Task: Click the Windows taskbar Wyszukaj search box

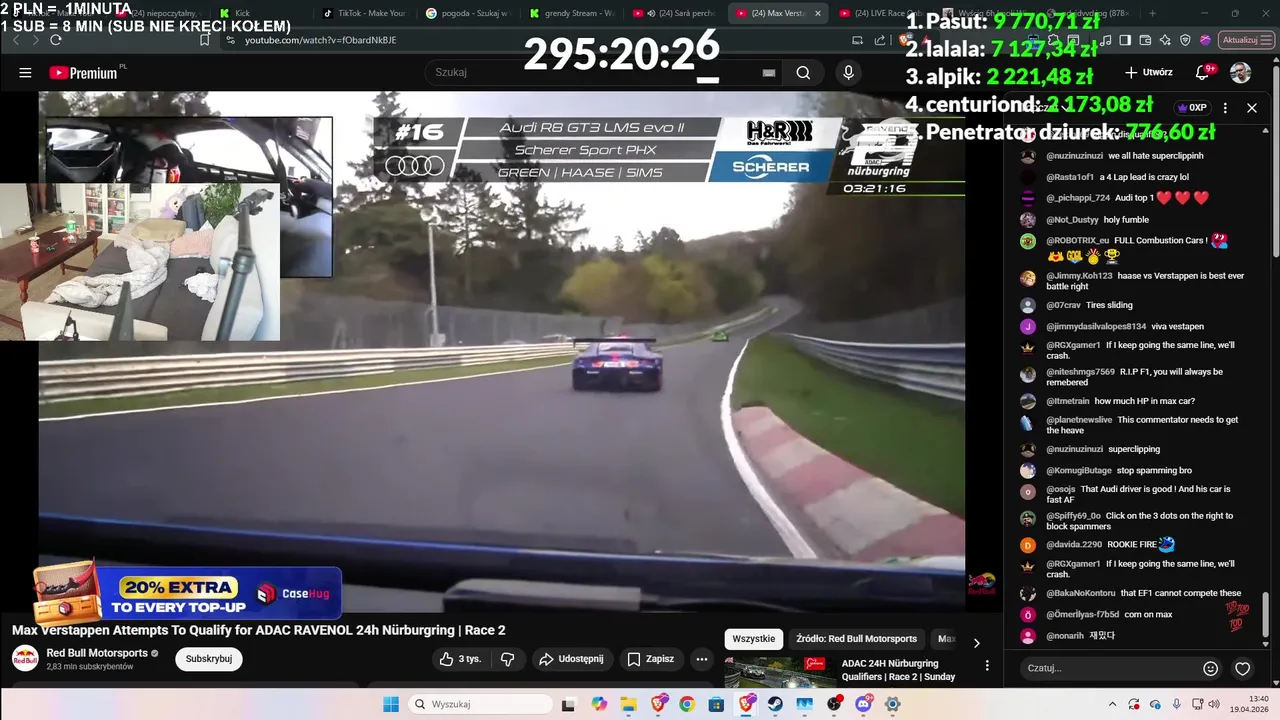Action: click(480, 704)
